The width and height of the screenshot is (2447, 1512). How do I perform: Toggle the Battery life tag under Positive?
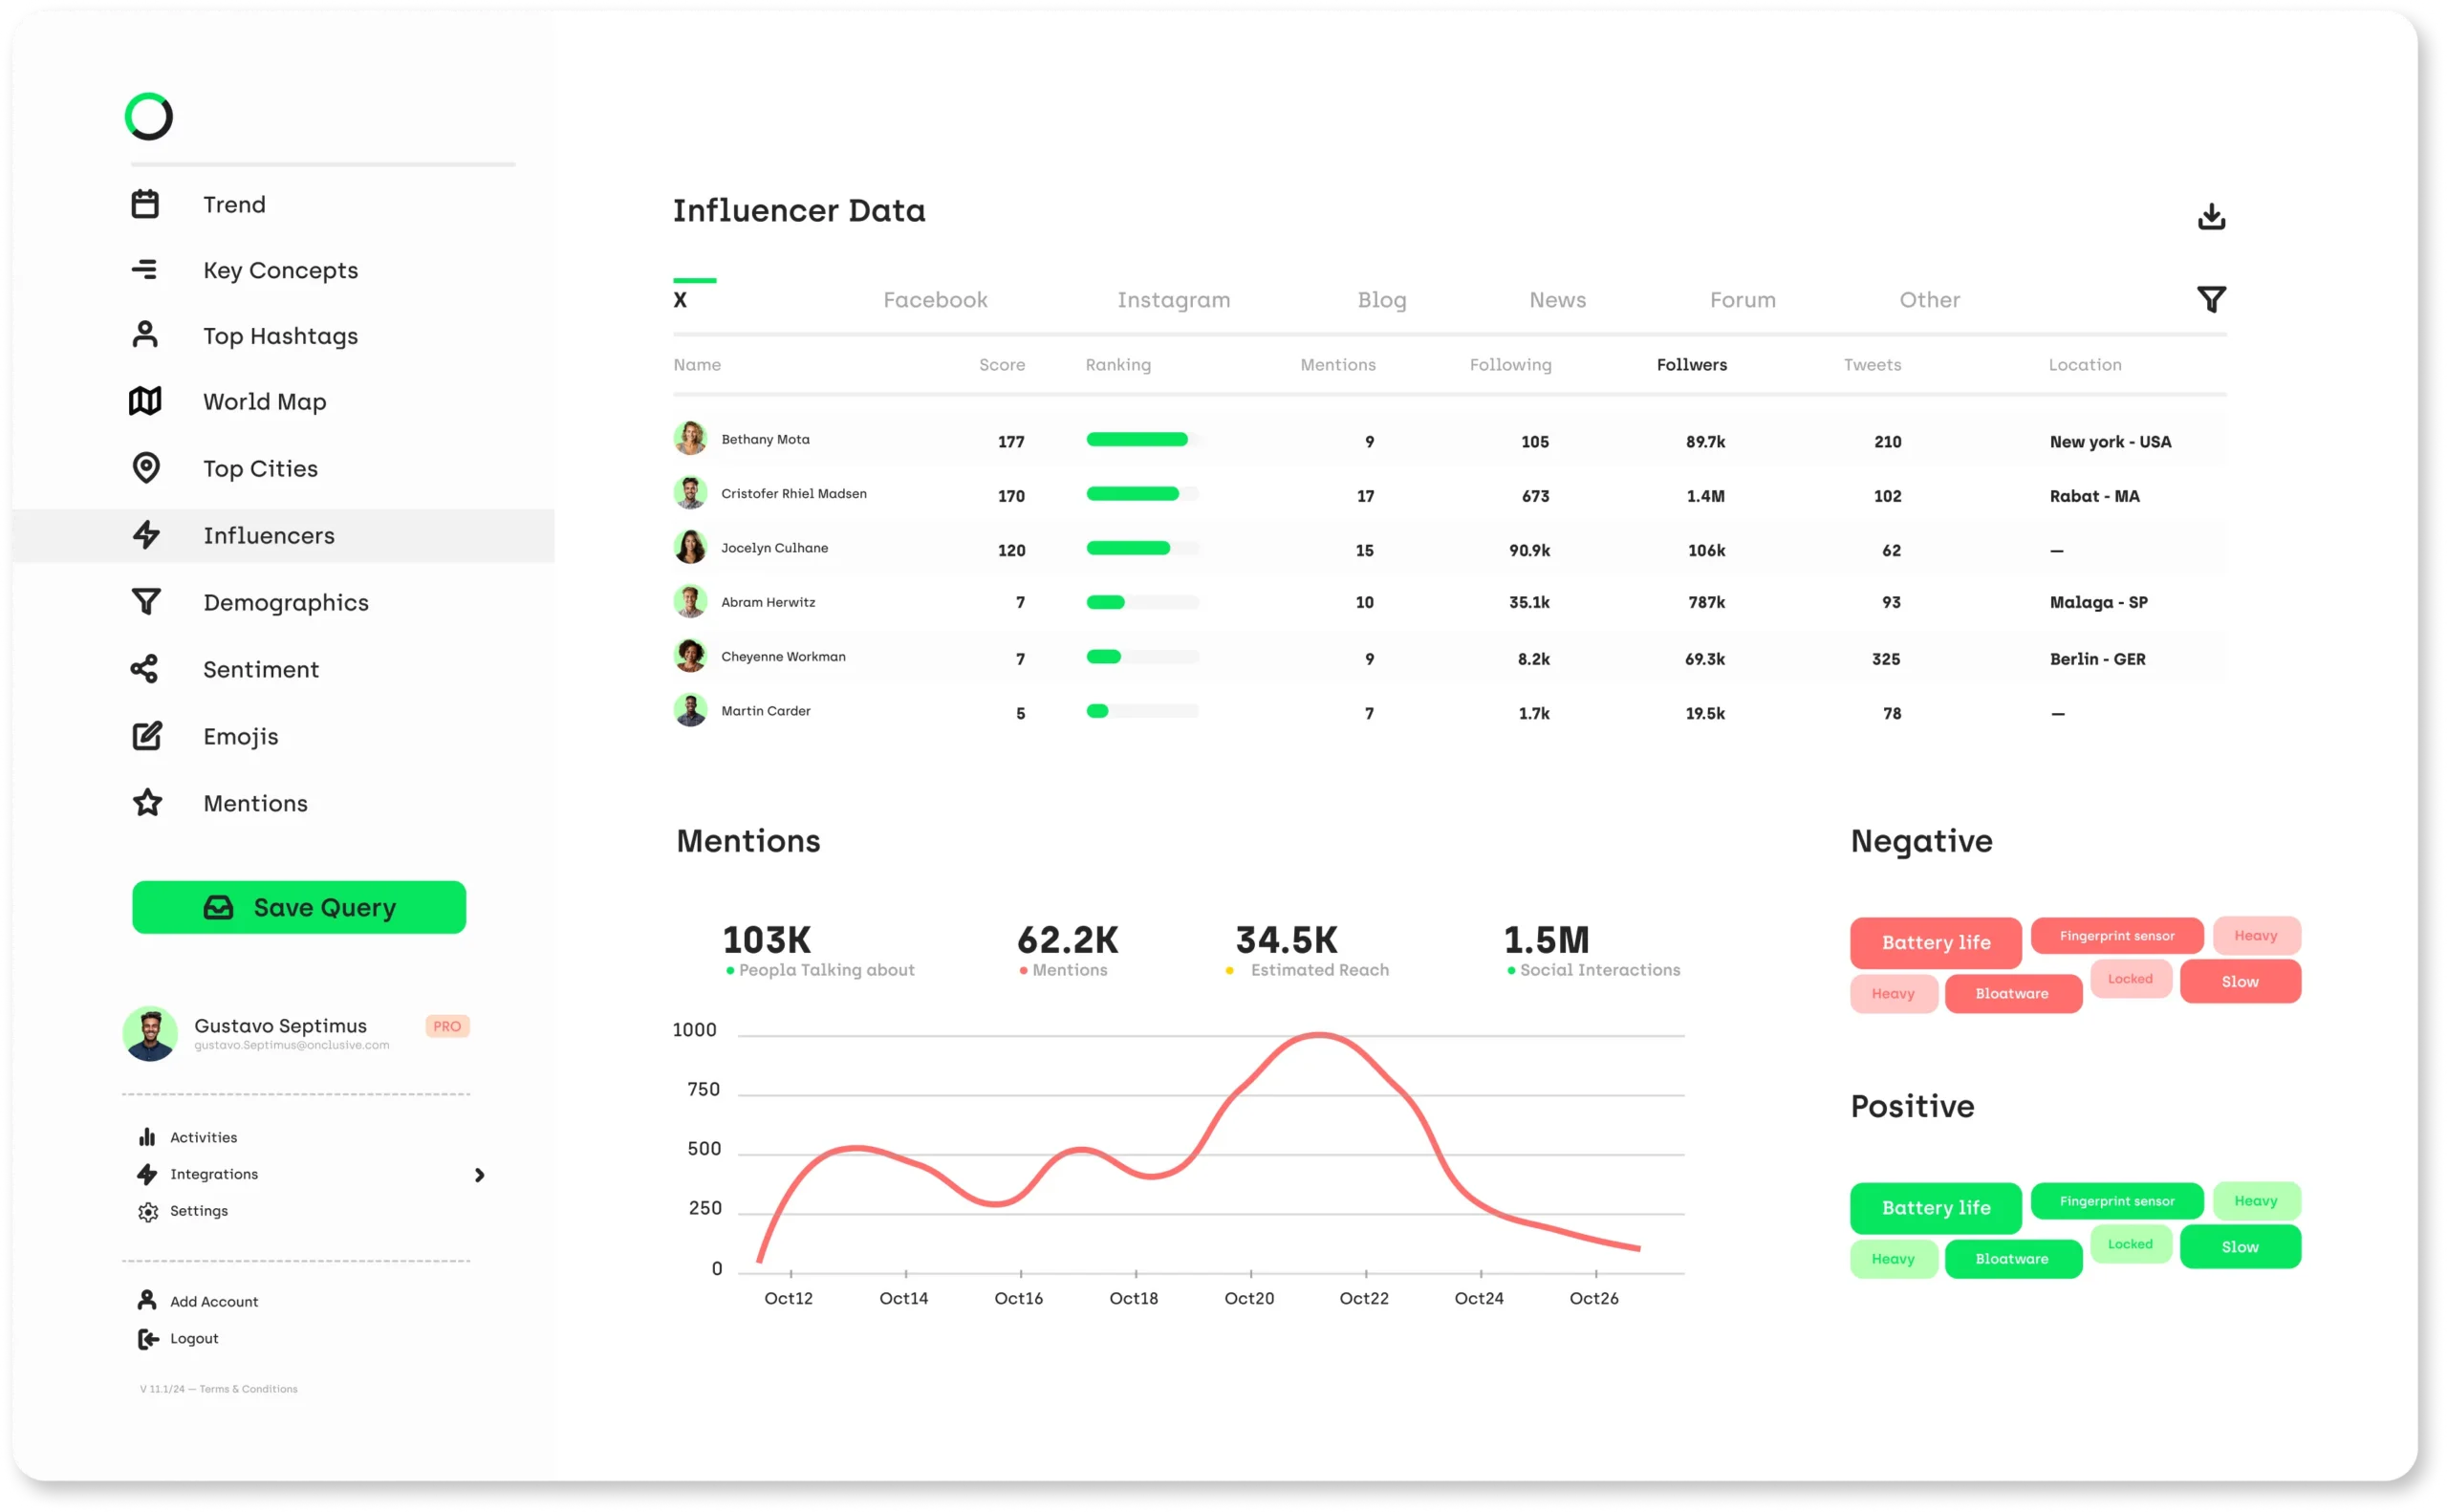(x=1934, y=1208)
